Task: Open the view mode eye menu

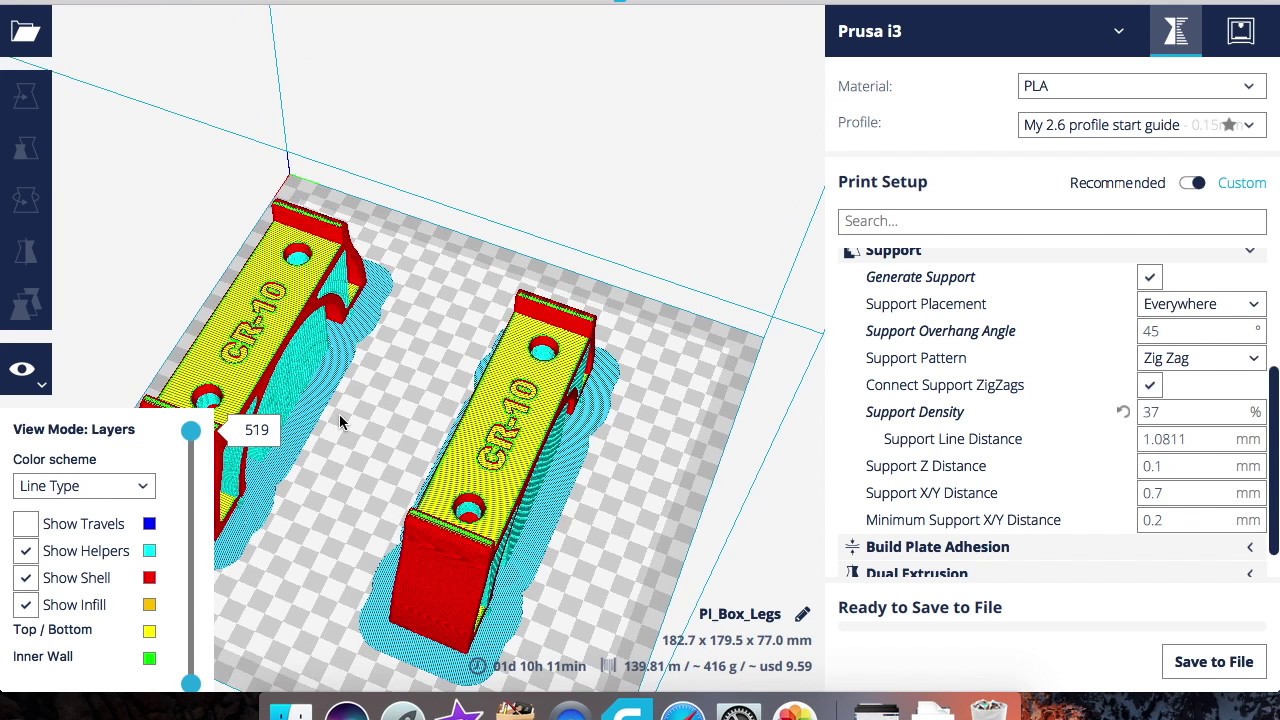Action: (x=25, y=370)
